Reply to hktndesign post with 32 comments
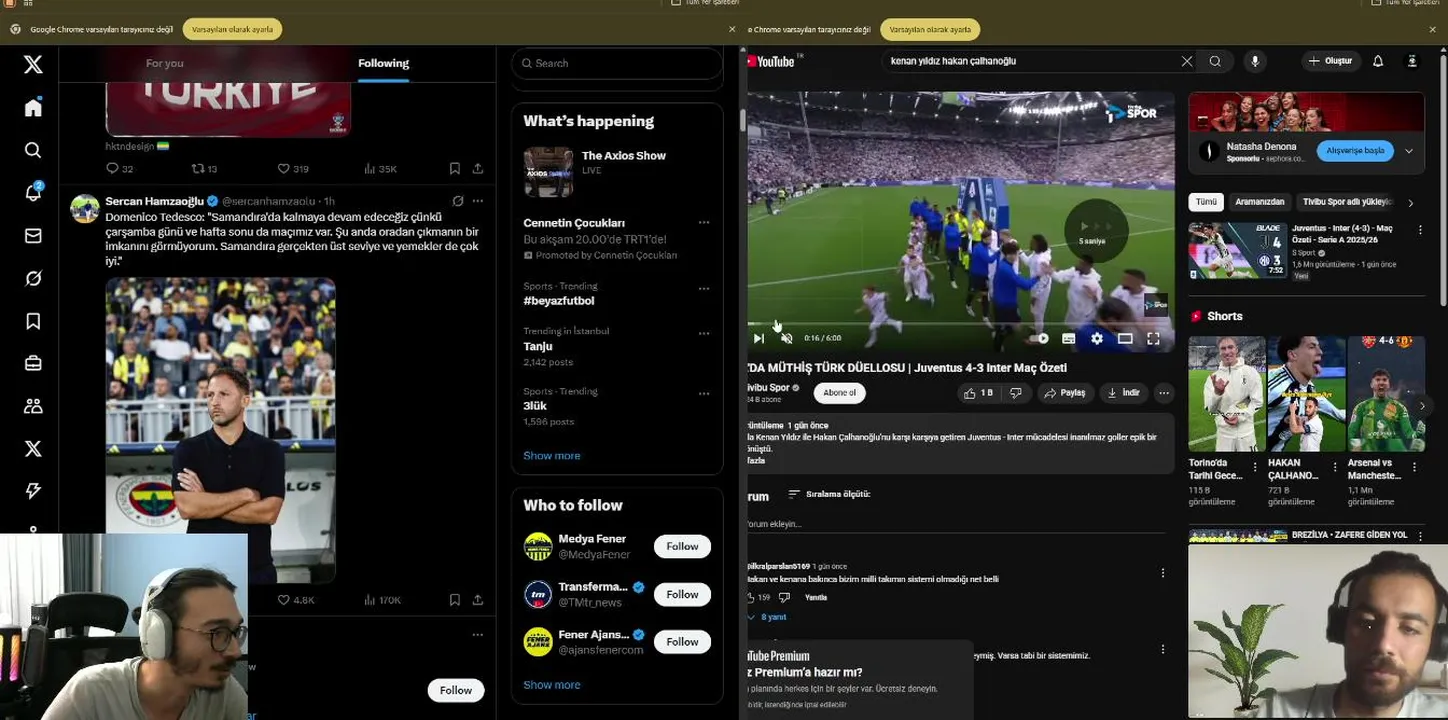This screenshot has height=720, width=1448. (113, 169)
